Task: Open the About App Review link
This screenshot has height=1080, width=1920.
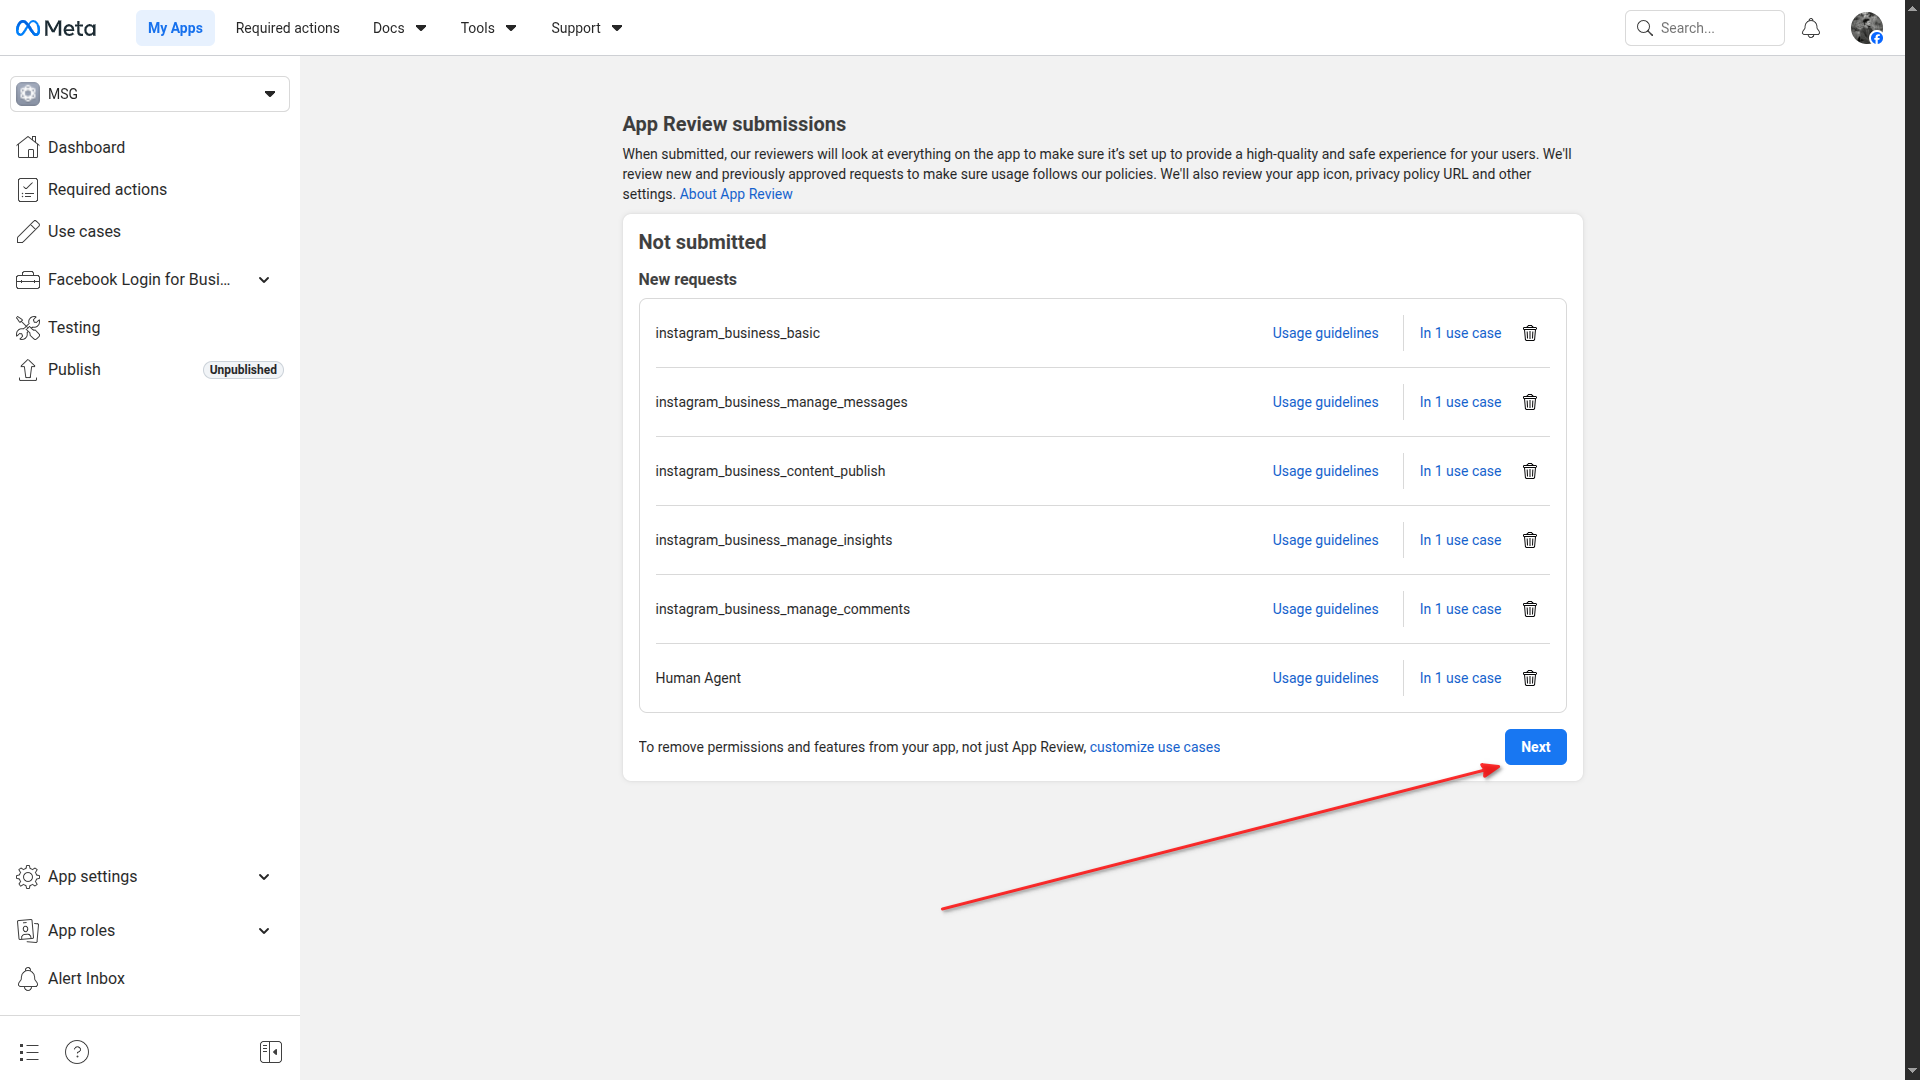Action: pos(736,194)
